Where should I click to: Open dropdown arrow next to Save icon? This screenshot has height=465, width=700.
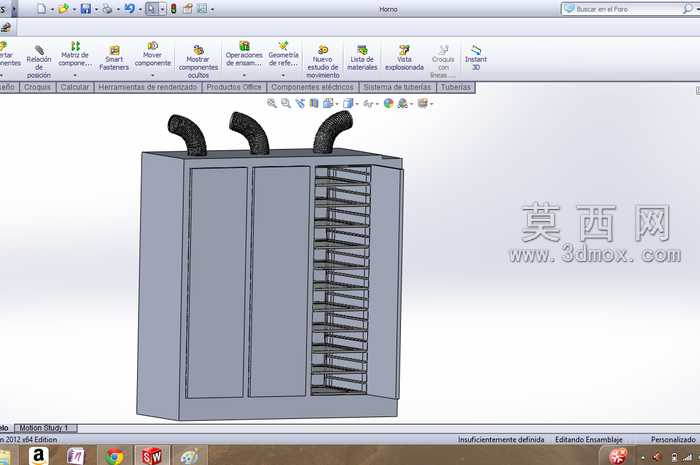pos(96,9)
